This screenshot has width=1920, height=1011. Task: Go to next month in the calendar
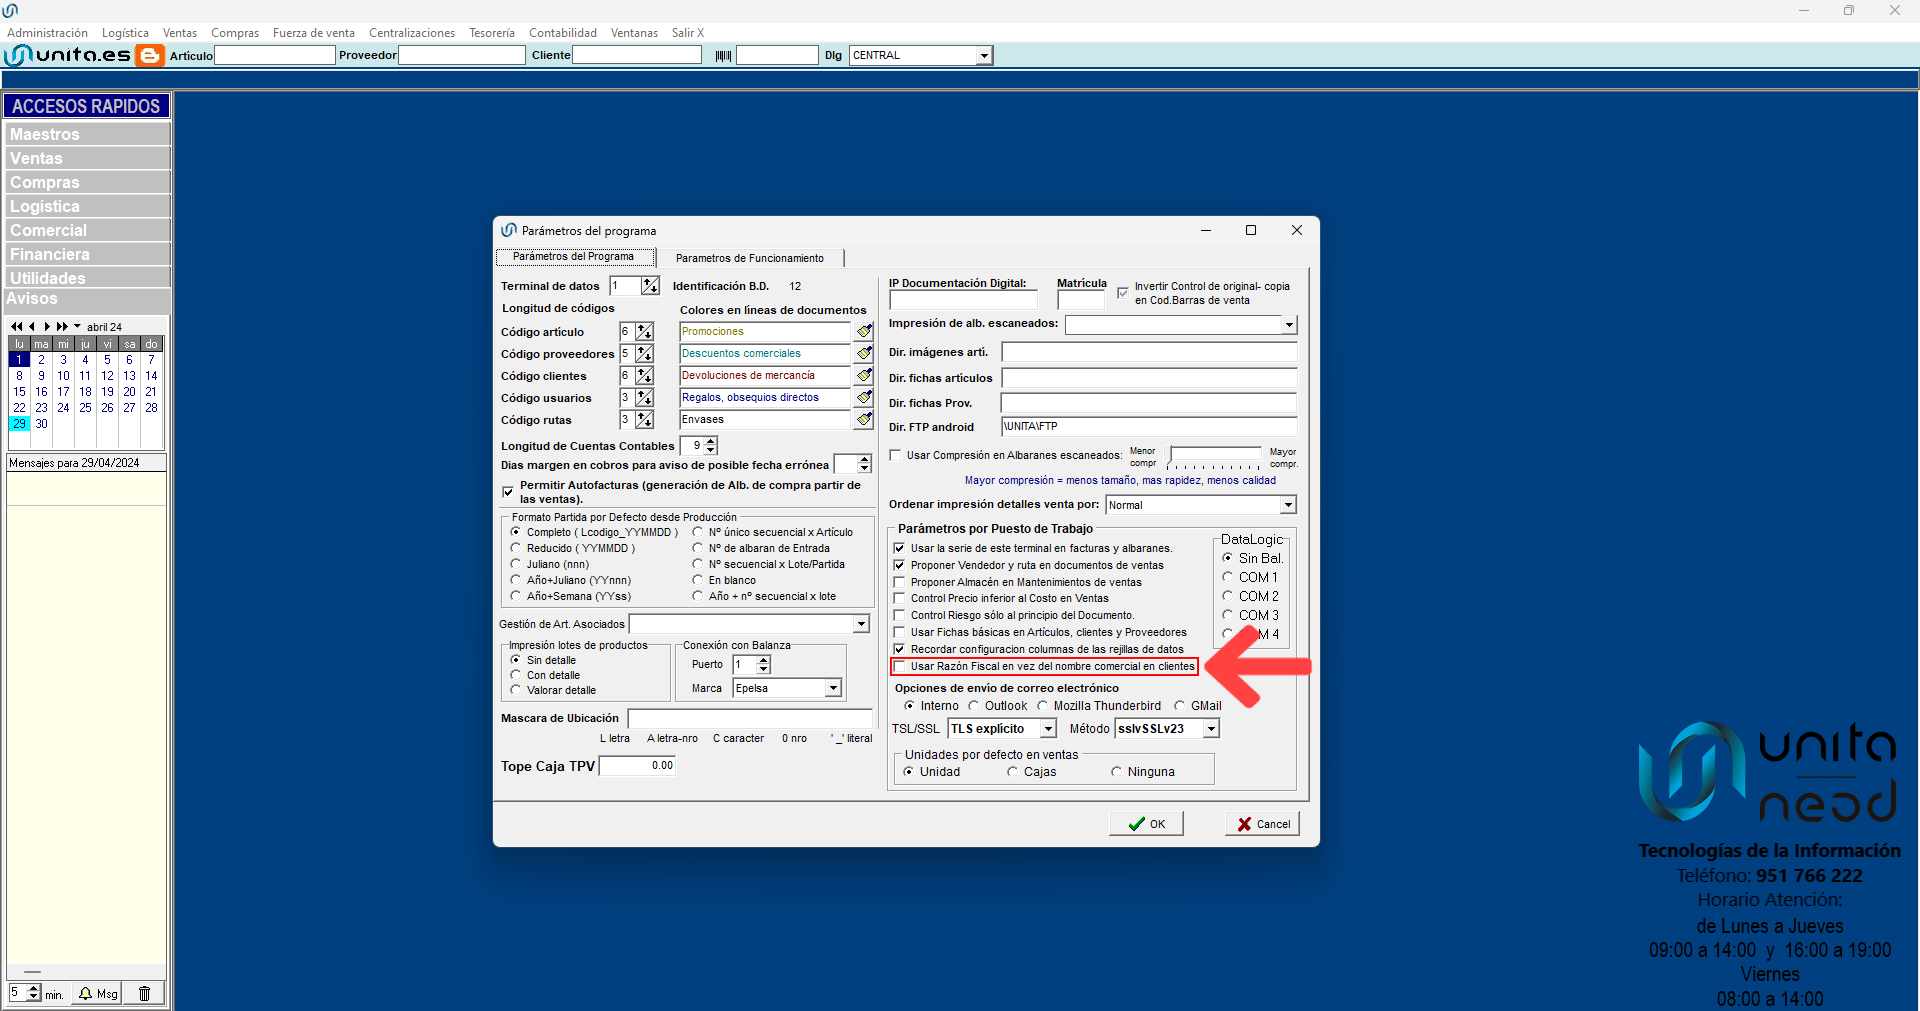(47, 327)
